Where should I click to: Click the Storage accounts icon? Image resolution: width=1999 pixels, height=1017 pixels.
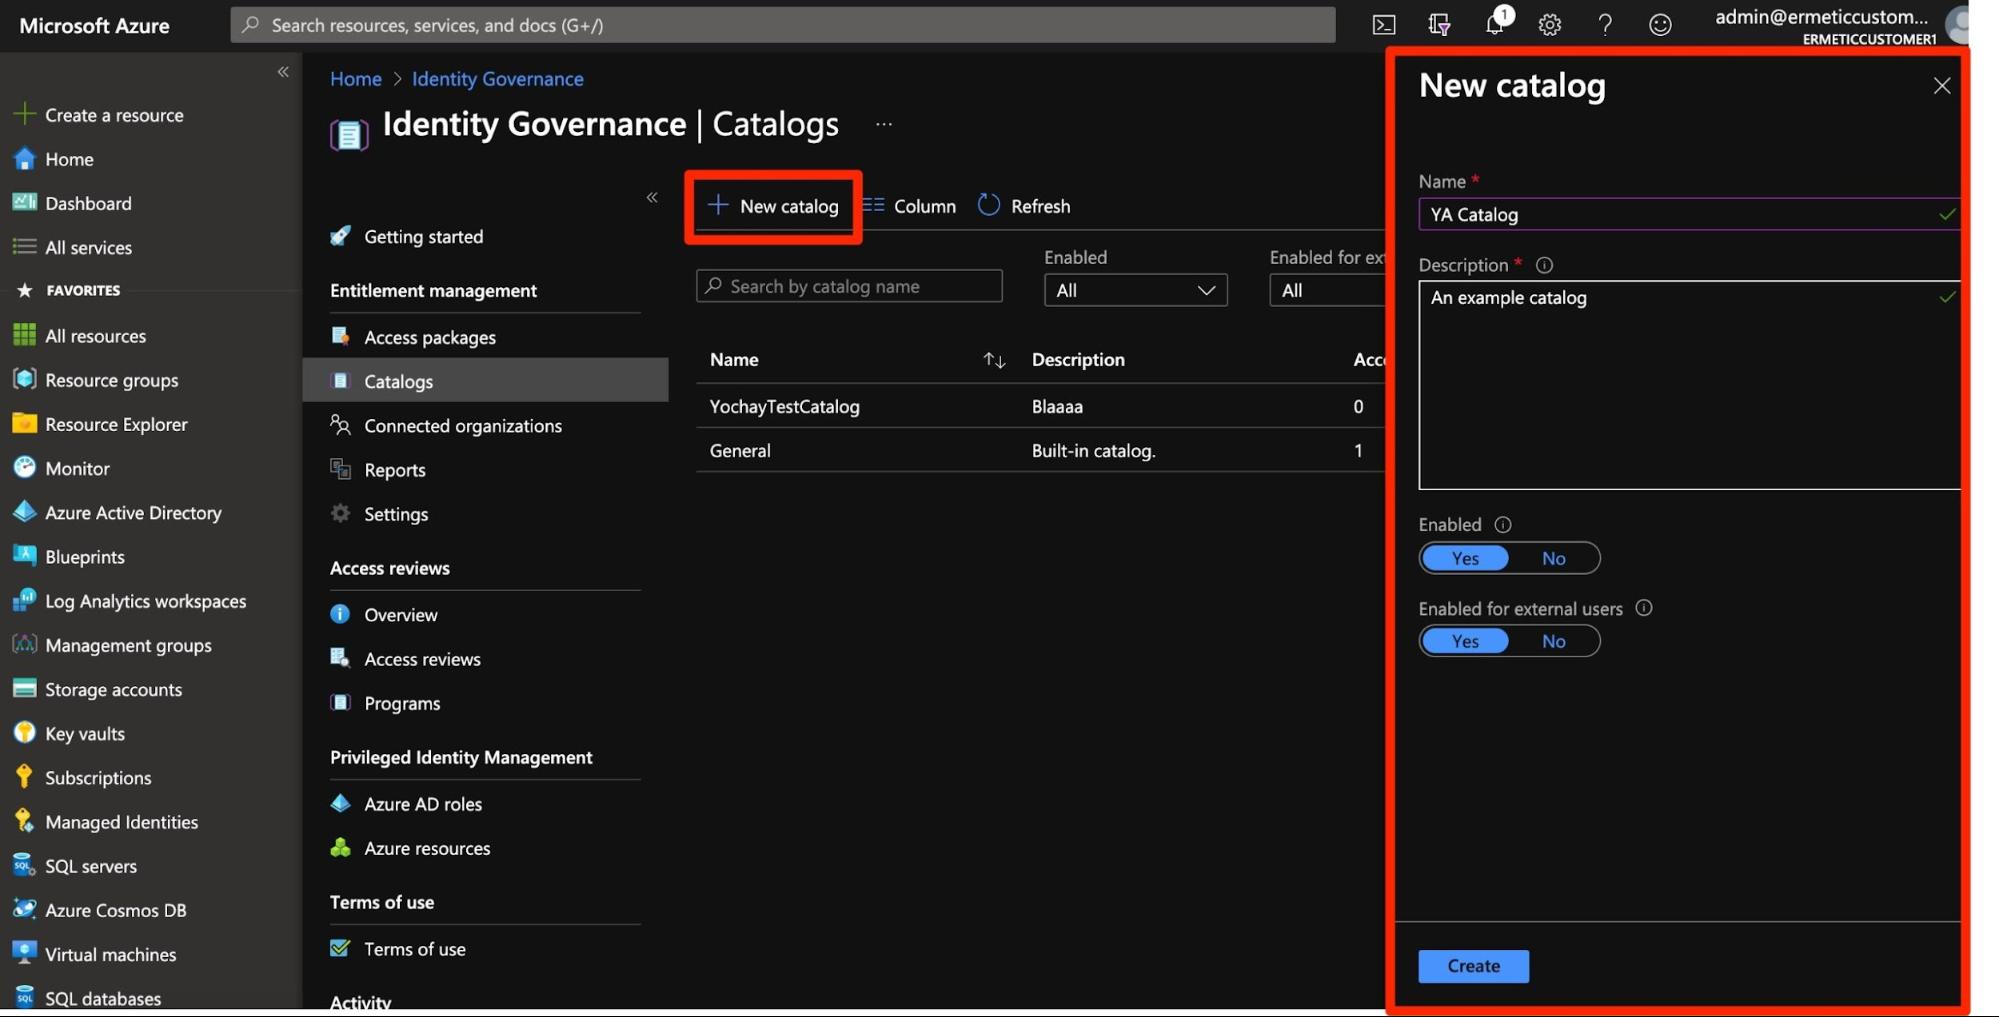(x=24, y=688)
